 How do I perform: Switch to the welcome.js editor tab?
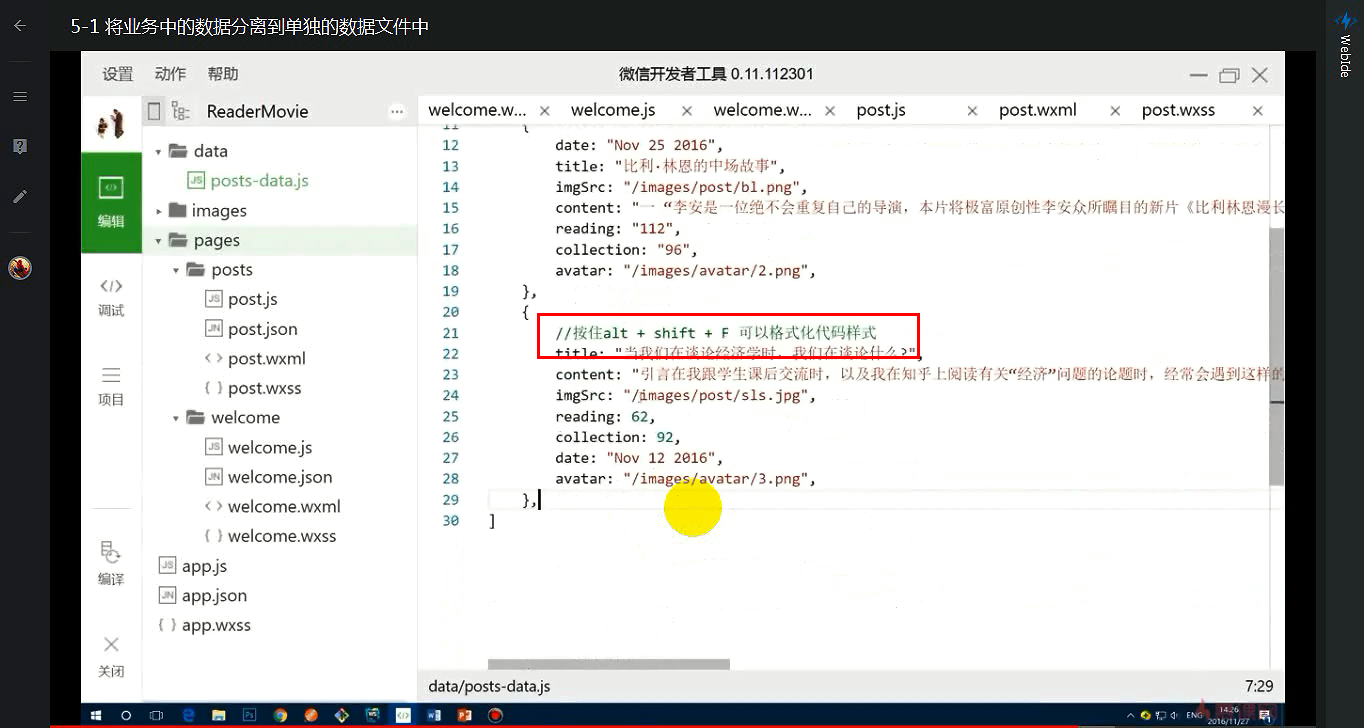(613, 110)
